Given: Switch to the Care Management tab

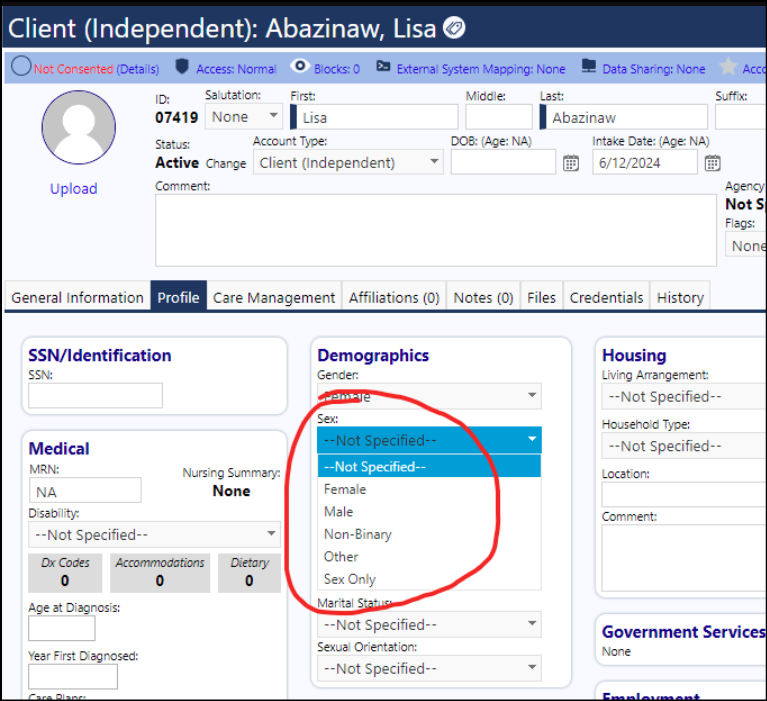Looking at the screenshot, I should tap(274, 296).
